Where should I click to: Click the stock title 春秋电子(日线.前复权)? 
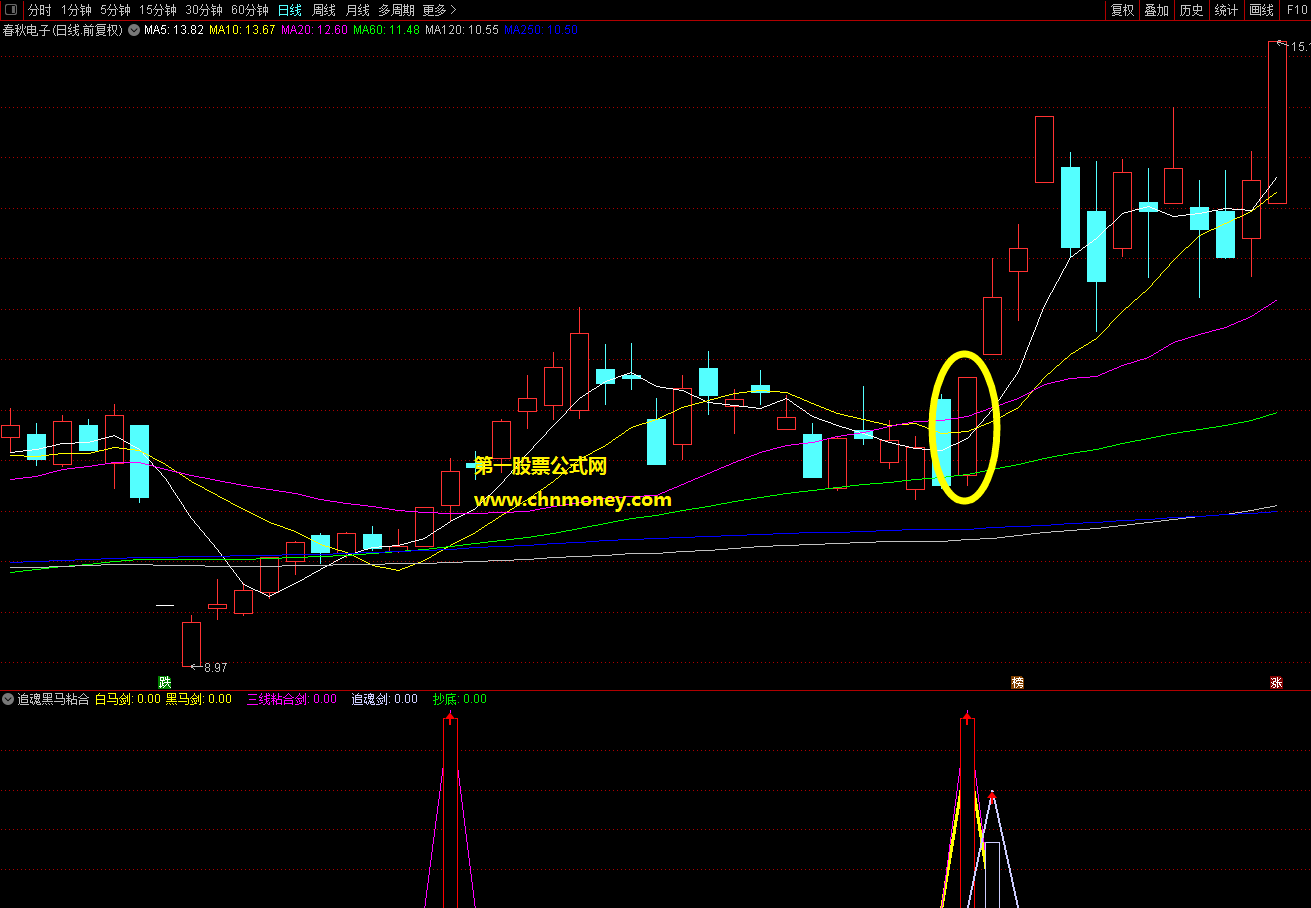(x=63, y=30)
